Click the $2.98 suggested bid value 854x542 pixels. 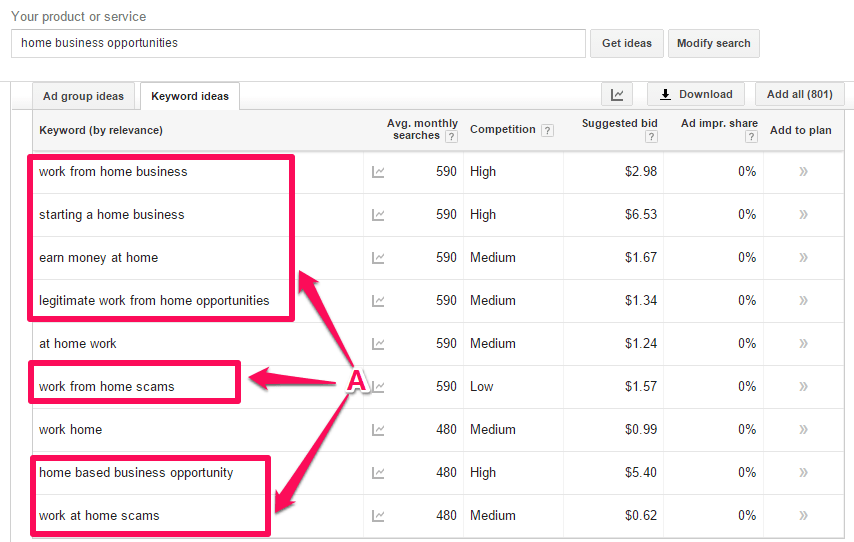tap(641, 172)
